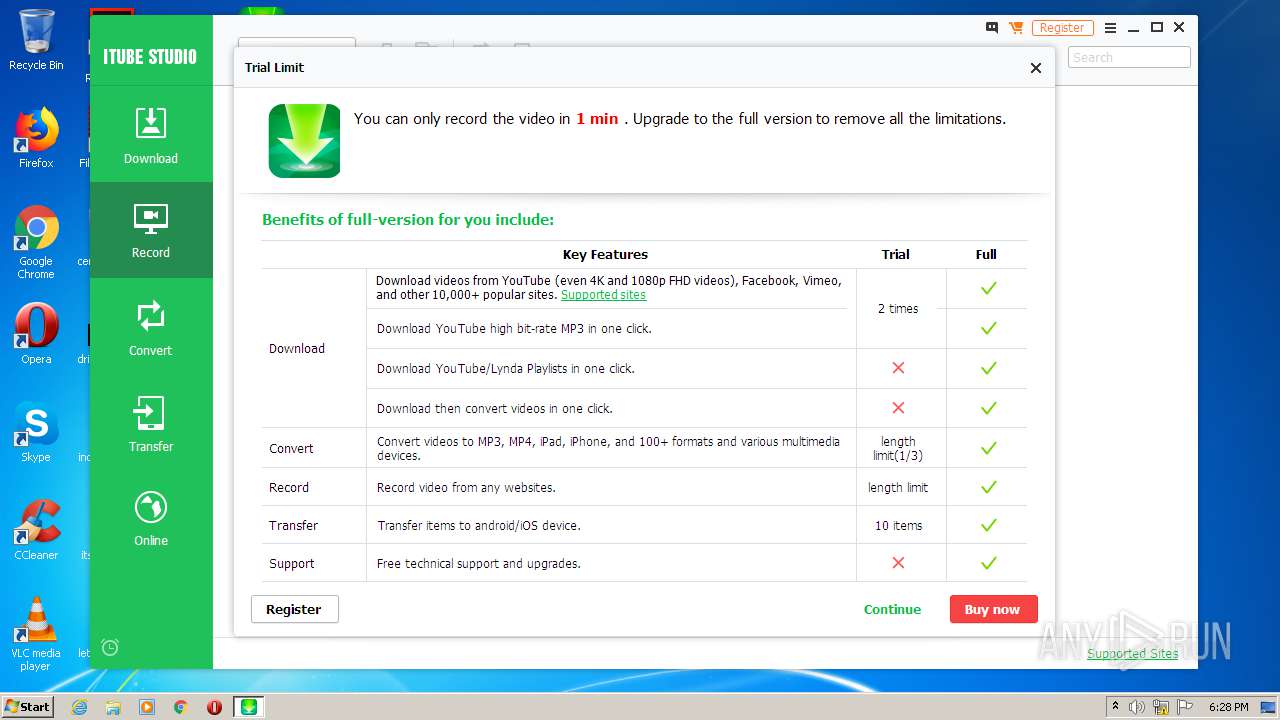Click the ITUBE STUDIO logo text
The image size is (1280, 720).
(150, 56)
